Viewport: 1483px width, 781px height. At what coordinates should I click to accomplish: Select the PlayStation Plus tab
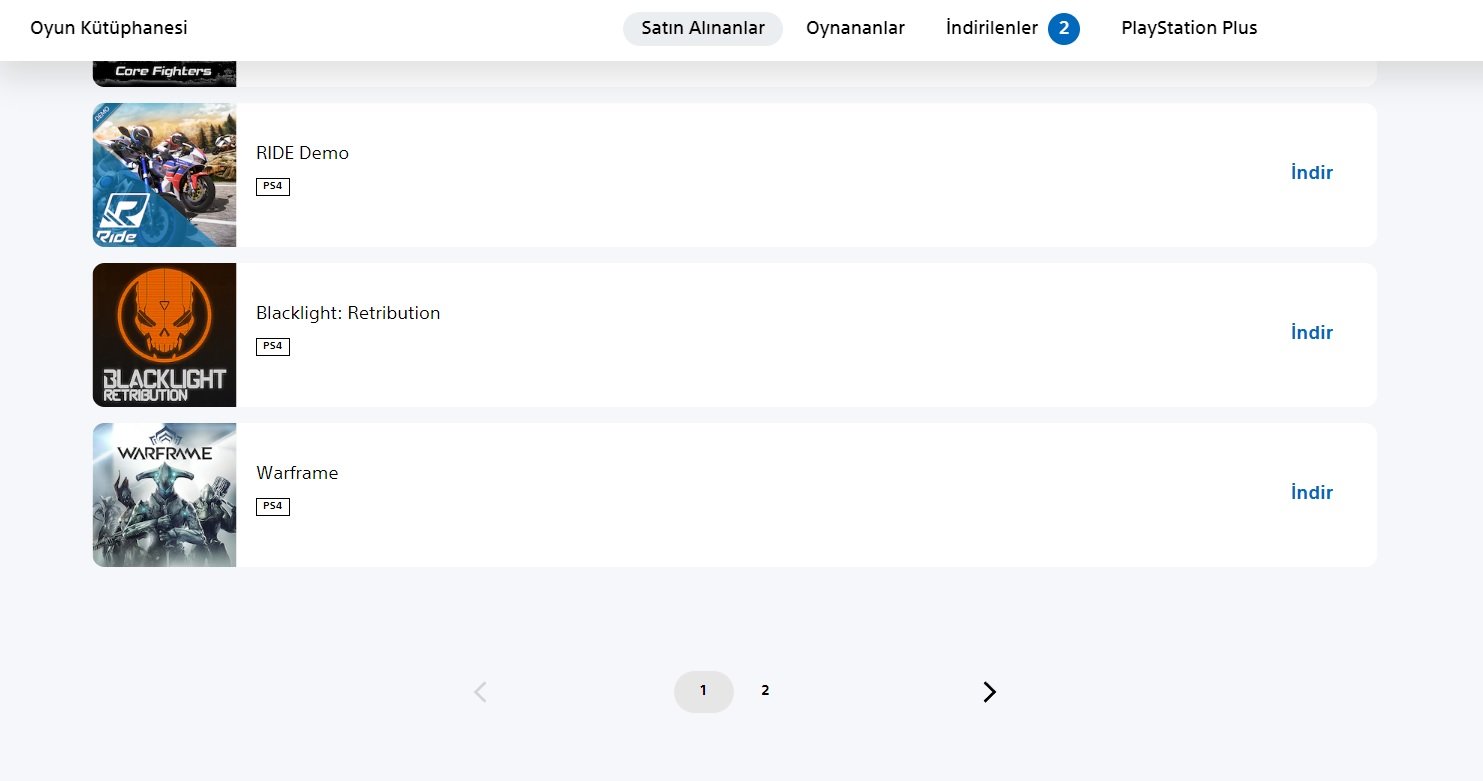[x=1189, y=29]
